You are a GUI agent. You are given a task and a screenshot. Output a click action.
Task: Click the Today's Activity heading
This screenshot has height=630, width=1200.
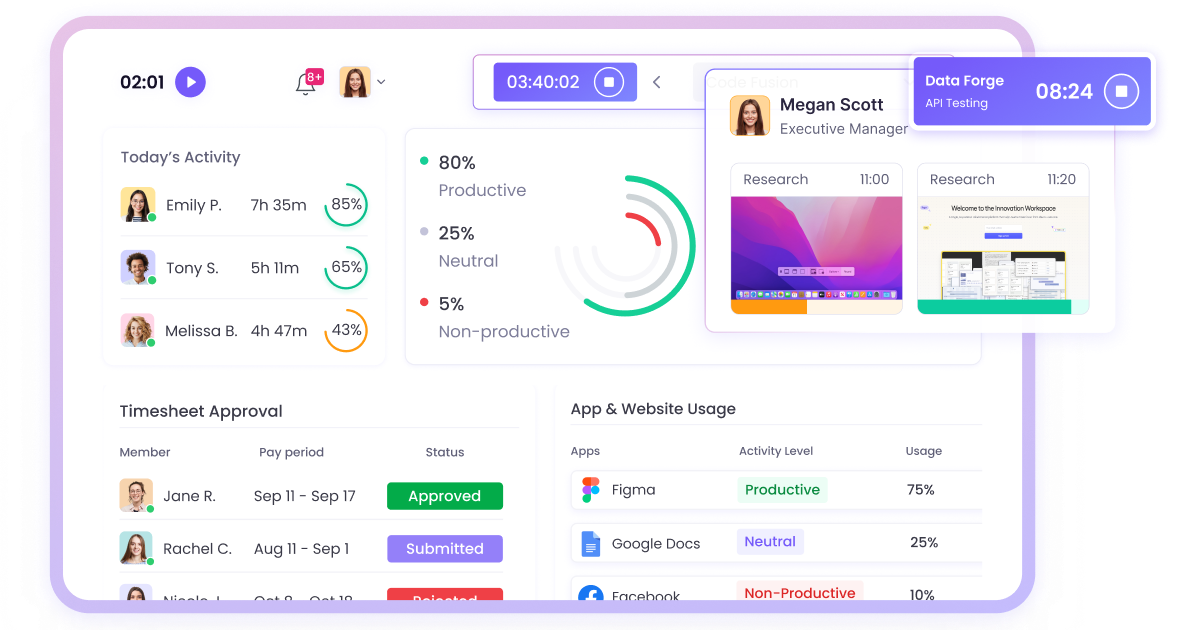point(180,157)
